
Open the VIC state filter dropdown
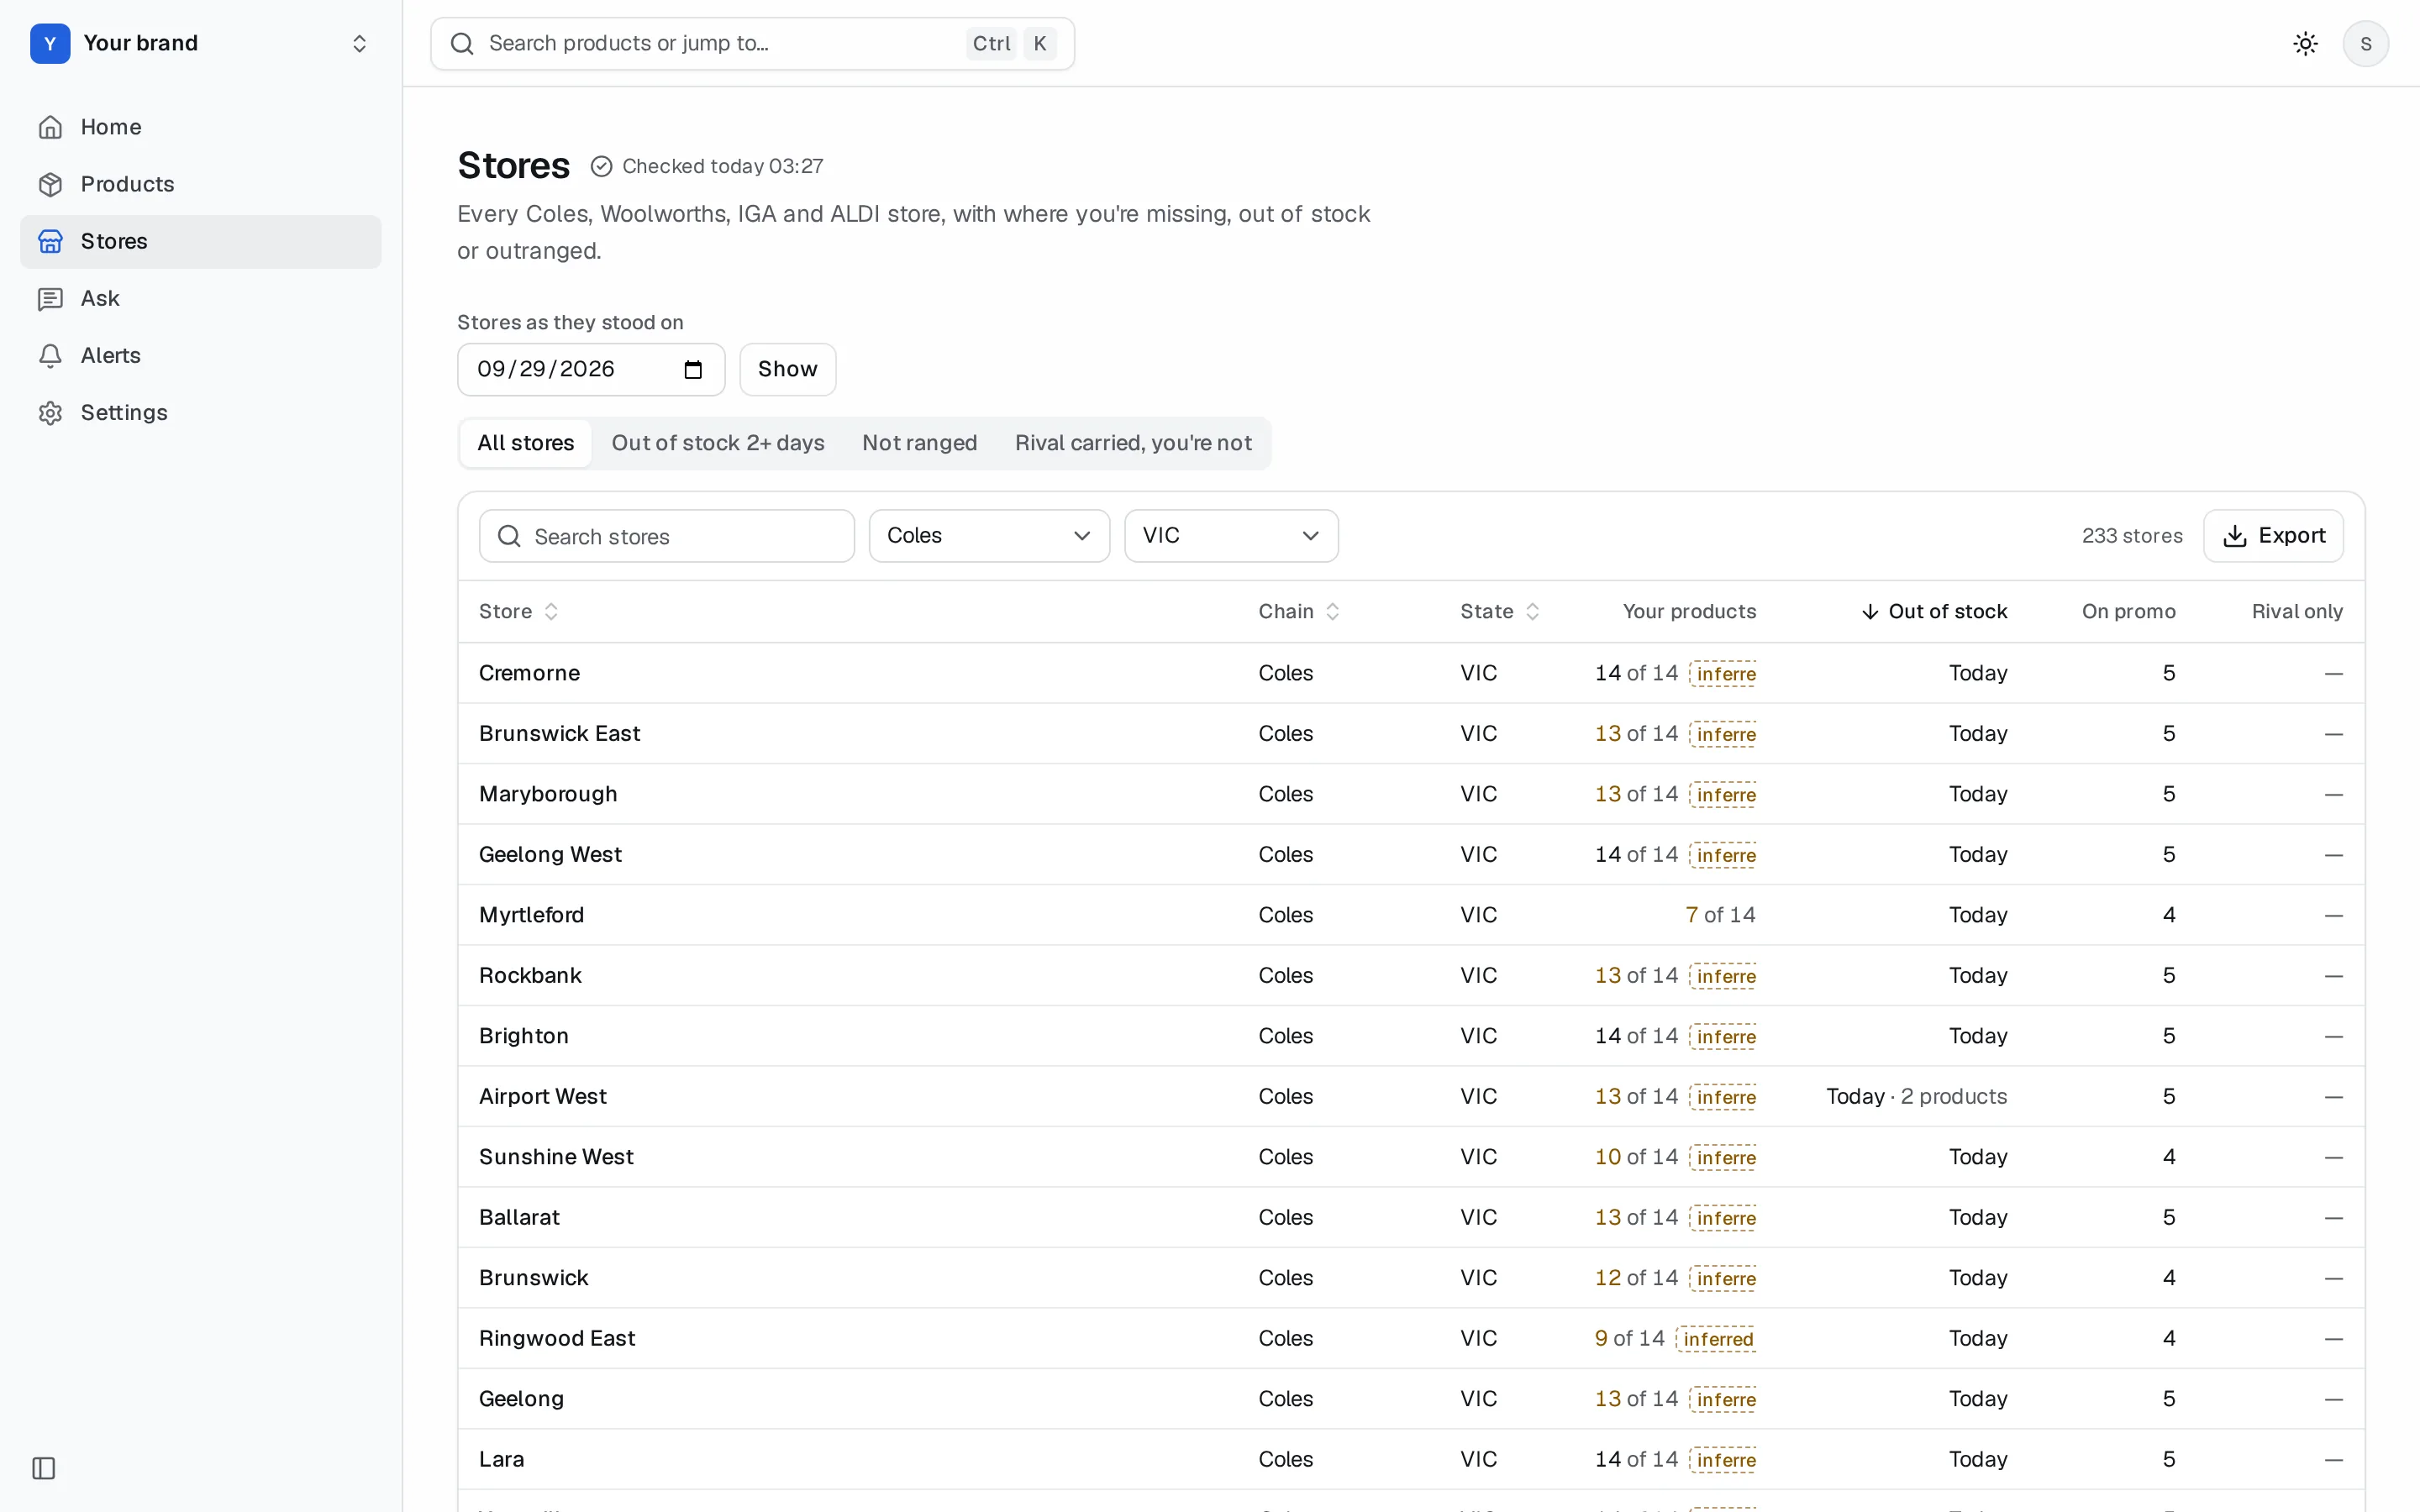pyautogui.click(x=1231, y=536)
